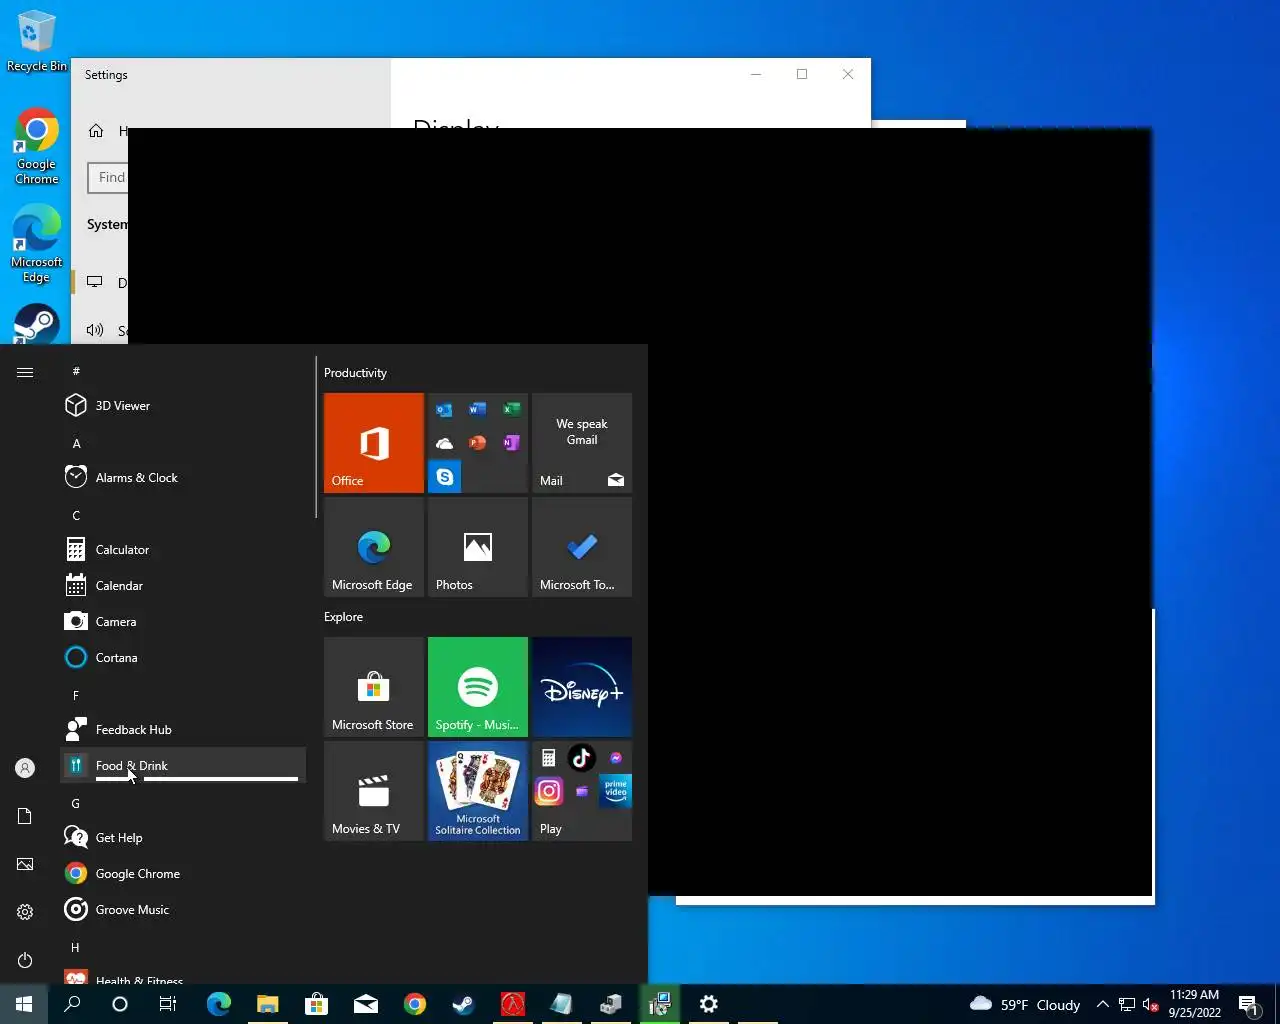The height and width of the screenshot is (1024, 1280).
Task: Click the taskbar clock showing 11:29 AM
Action: [1194, 1004]
